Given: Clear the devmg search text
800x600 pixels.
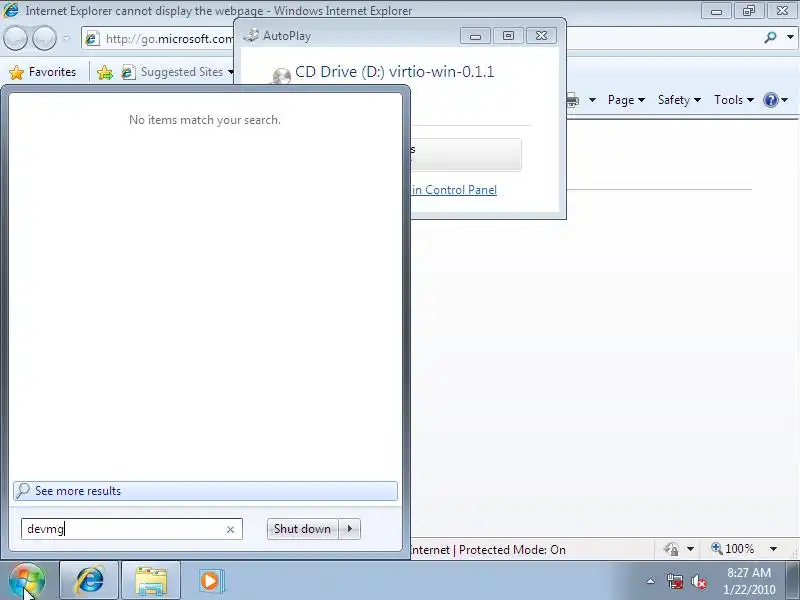Looking at the screenshot, I should [x=230, y=530].
